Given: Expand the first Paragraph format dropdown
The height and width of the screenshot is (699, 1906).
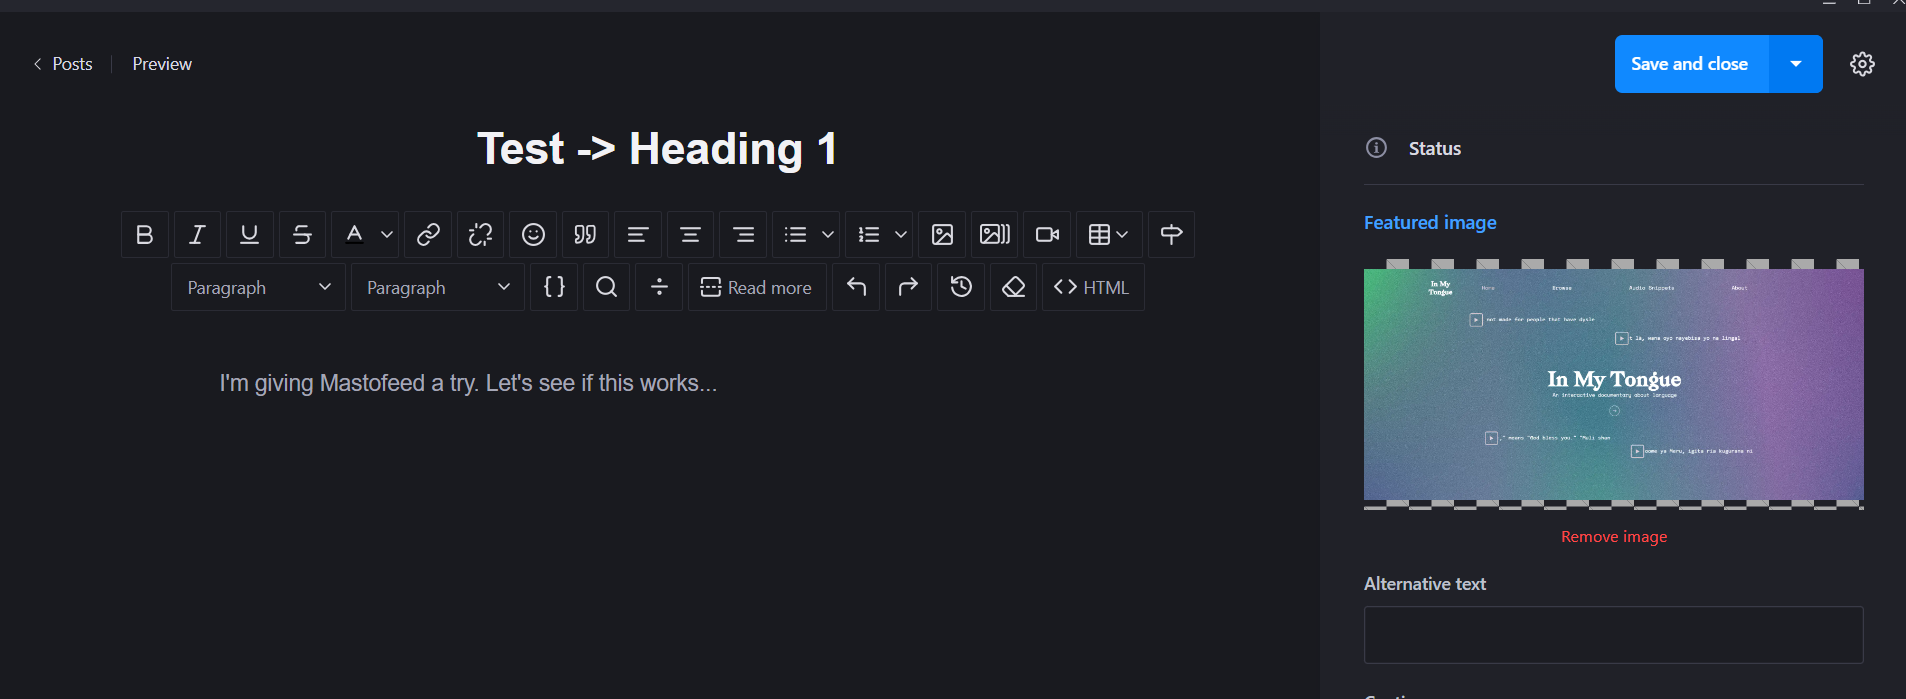Looking at the screenshot, I should 258,287.
